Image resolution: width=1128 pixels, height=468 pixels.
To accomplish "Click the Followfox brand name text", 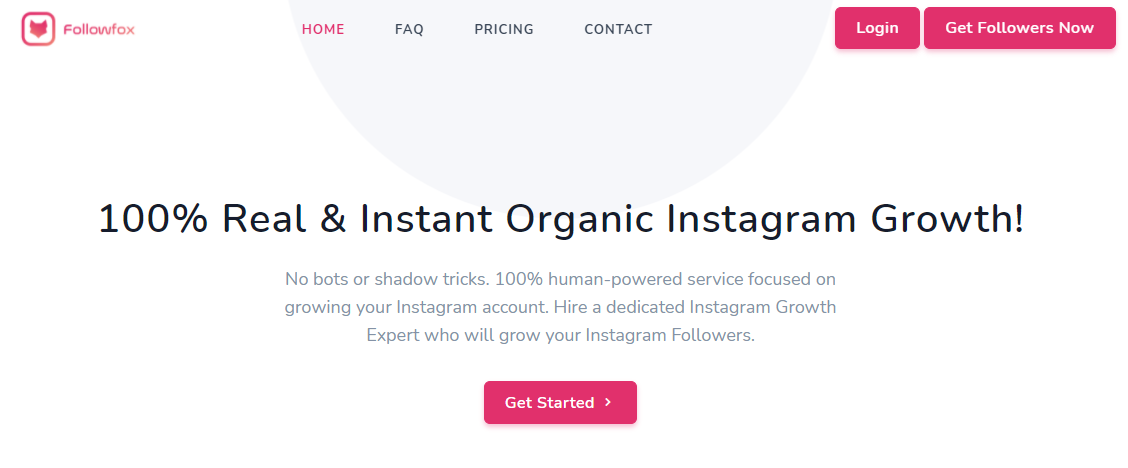I will pos(97,29).
